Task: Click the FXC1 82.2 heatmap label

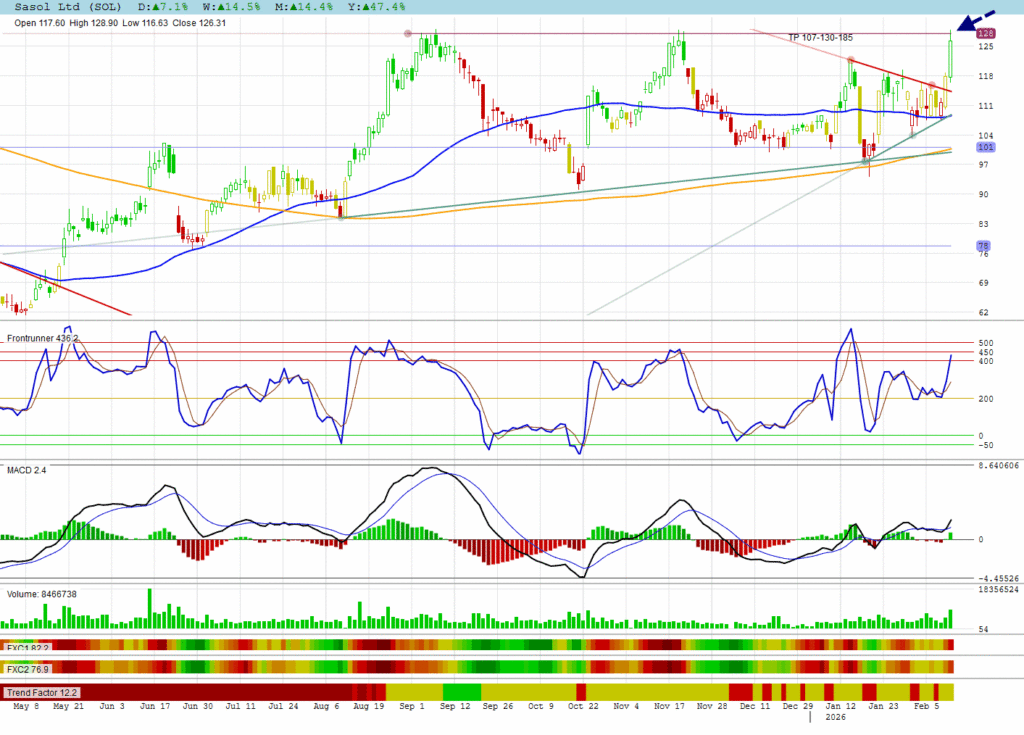Action: [x=28, y=646]
